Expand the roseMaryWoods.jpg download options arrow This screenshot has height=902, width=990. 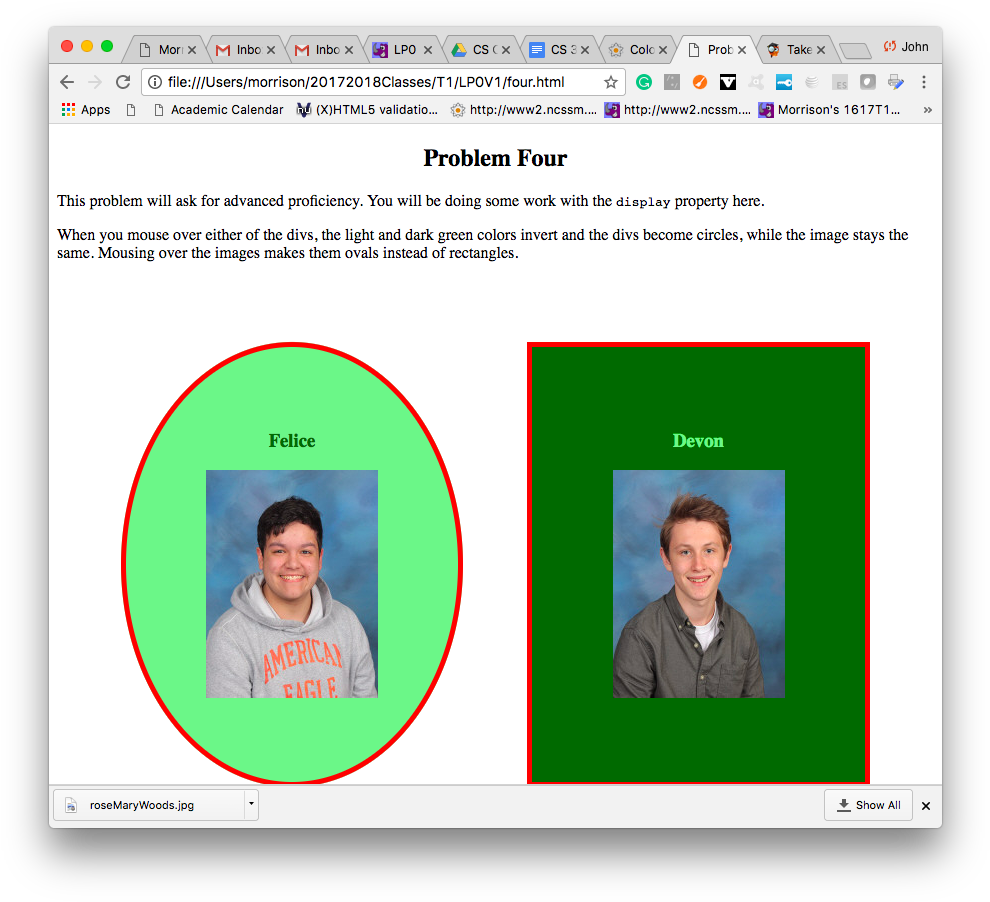(x=251, y=804)
